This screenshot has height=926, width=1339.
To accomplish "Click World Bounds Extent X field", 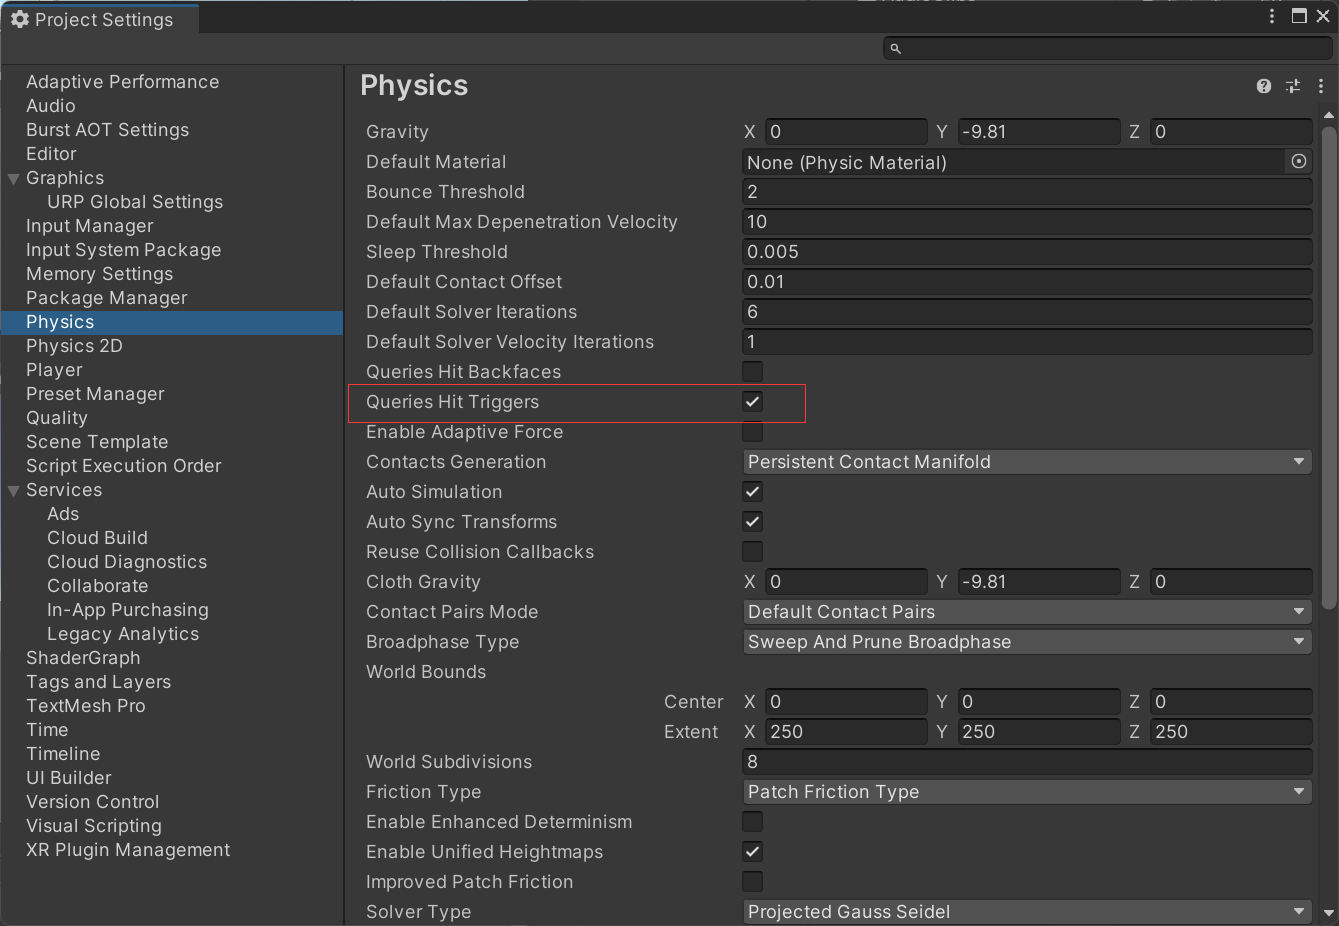I will [x=846, y=731].
